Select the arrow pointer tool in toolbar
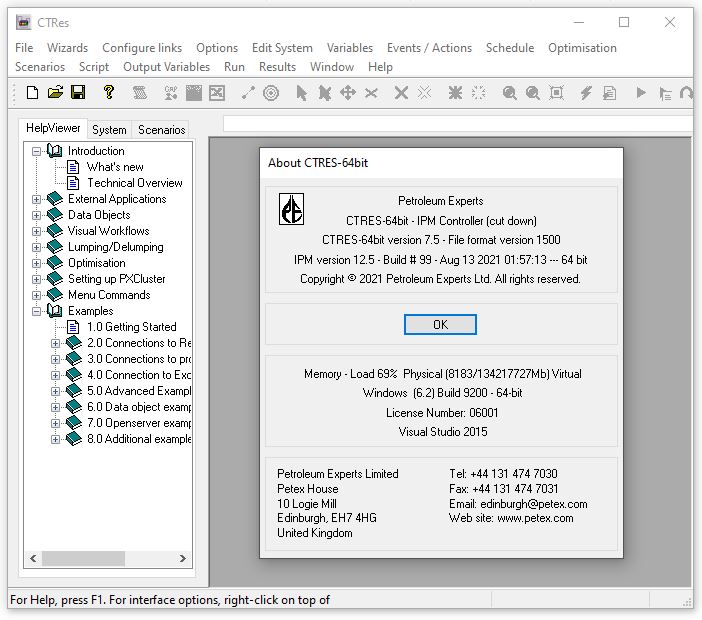This screenshot has width=702, height=620. coord(301,93)
